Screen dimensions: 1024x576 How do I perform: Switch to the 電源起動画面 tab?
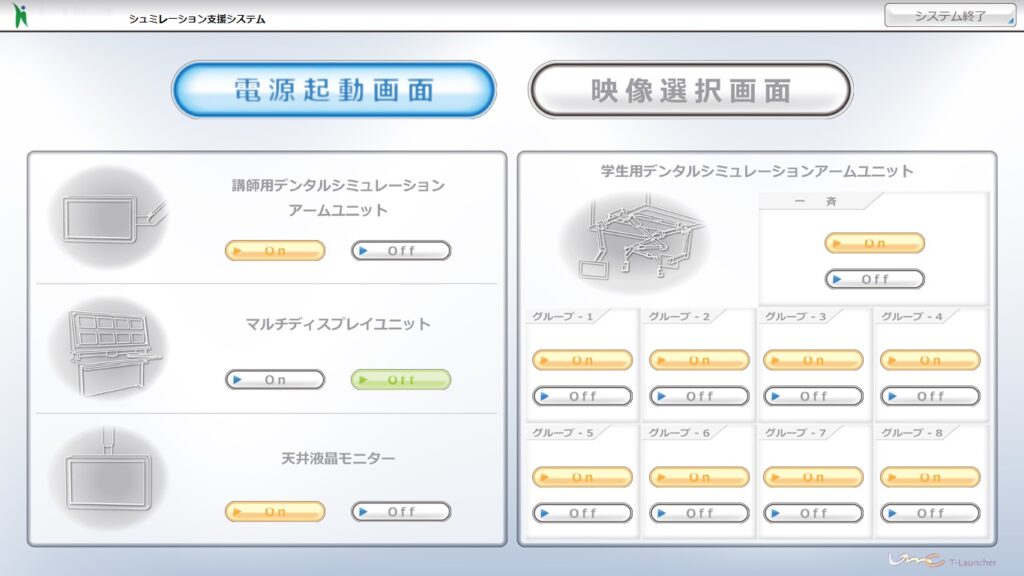tap(334, 90)
